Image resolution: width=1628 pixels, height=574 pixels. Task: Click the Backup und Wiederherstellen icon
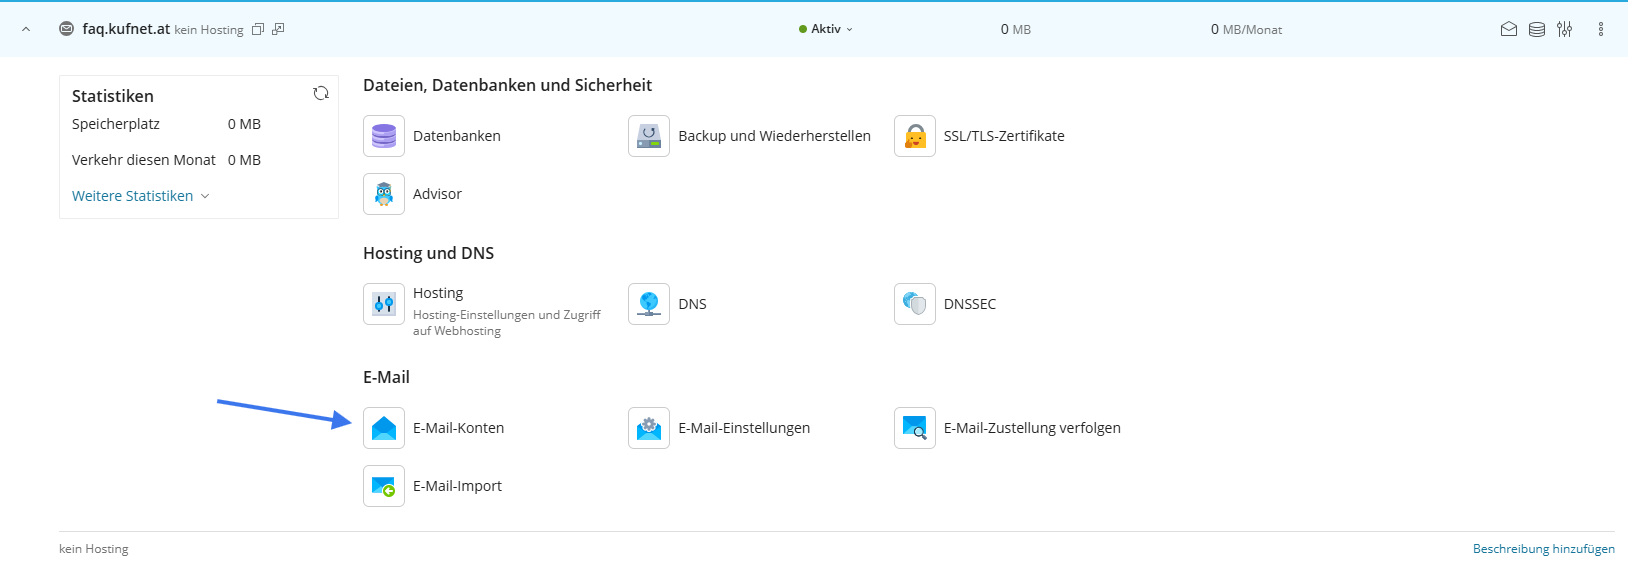pos(649,136)
